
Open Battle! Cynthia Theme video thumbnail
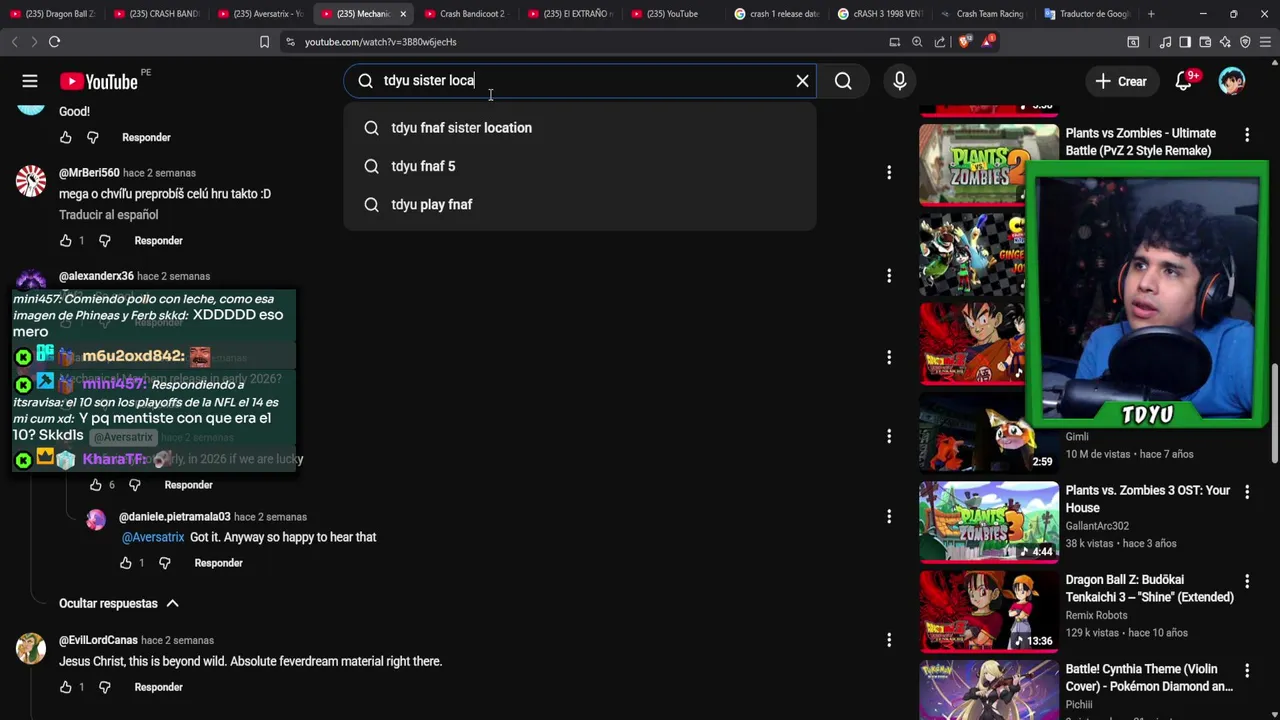tap(989, 690)
